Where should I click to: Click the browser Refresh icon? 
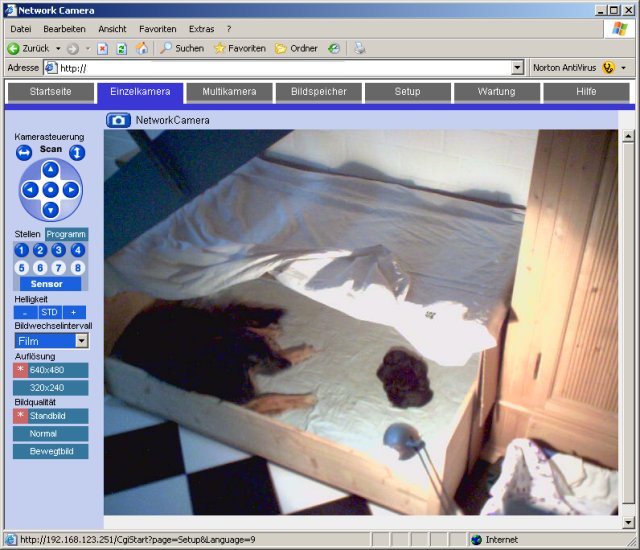point(121,48)
